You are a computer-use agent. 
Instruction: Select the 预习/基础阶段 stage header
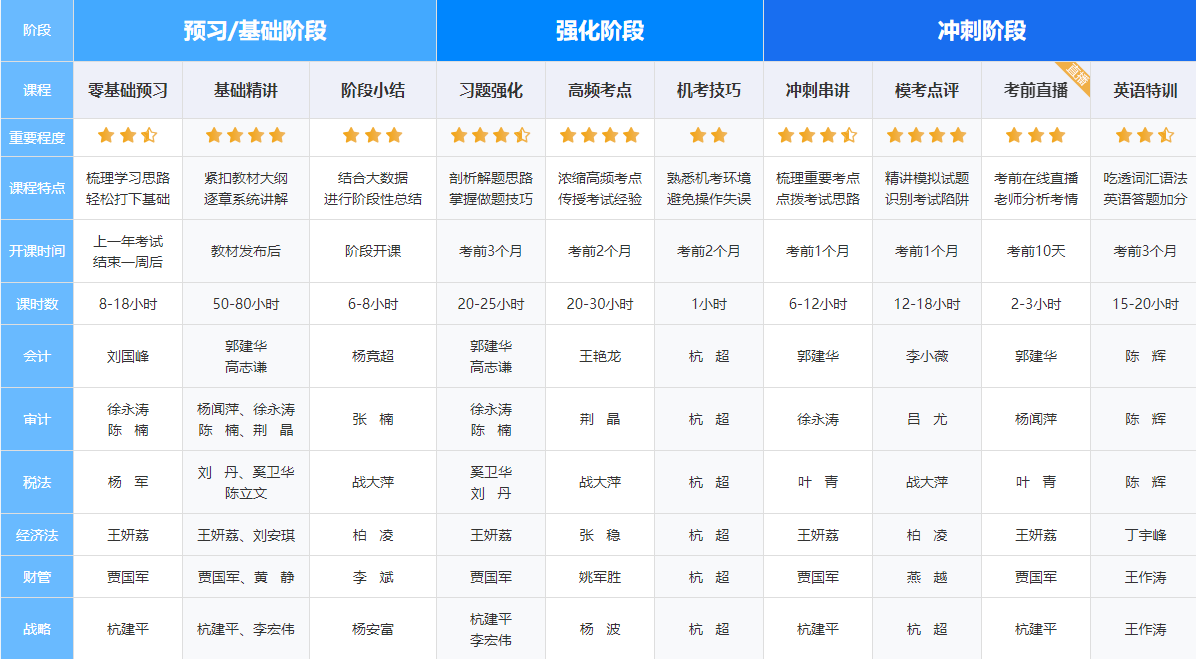pyautogui.click(x=254, y=31)
